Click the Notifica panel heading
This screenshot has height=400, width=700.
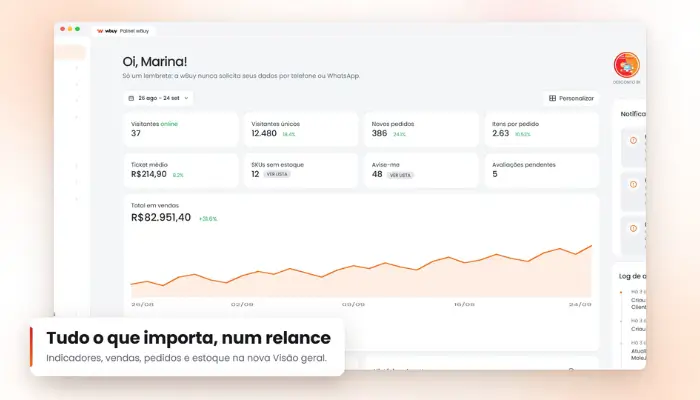click(633, 114)
